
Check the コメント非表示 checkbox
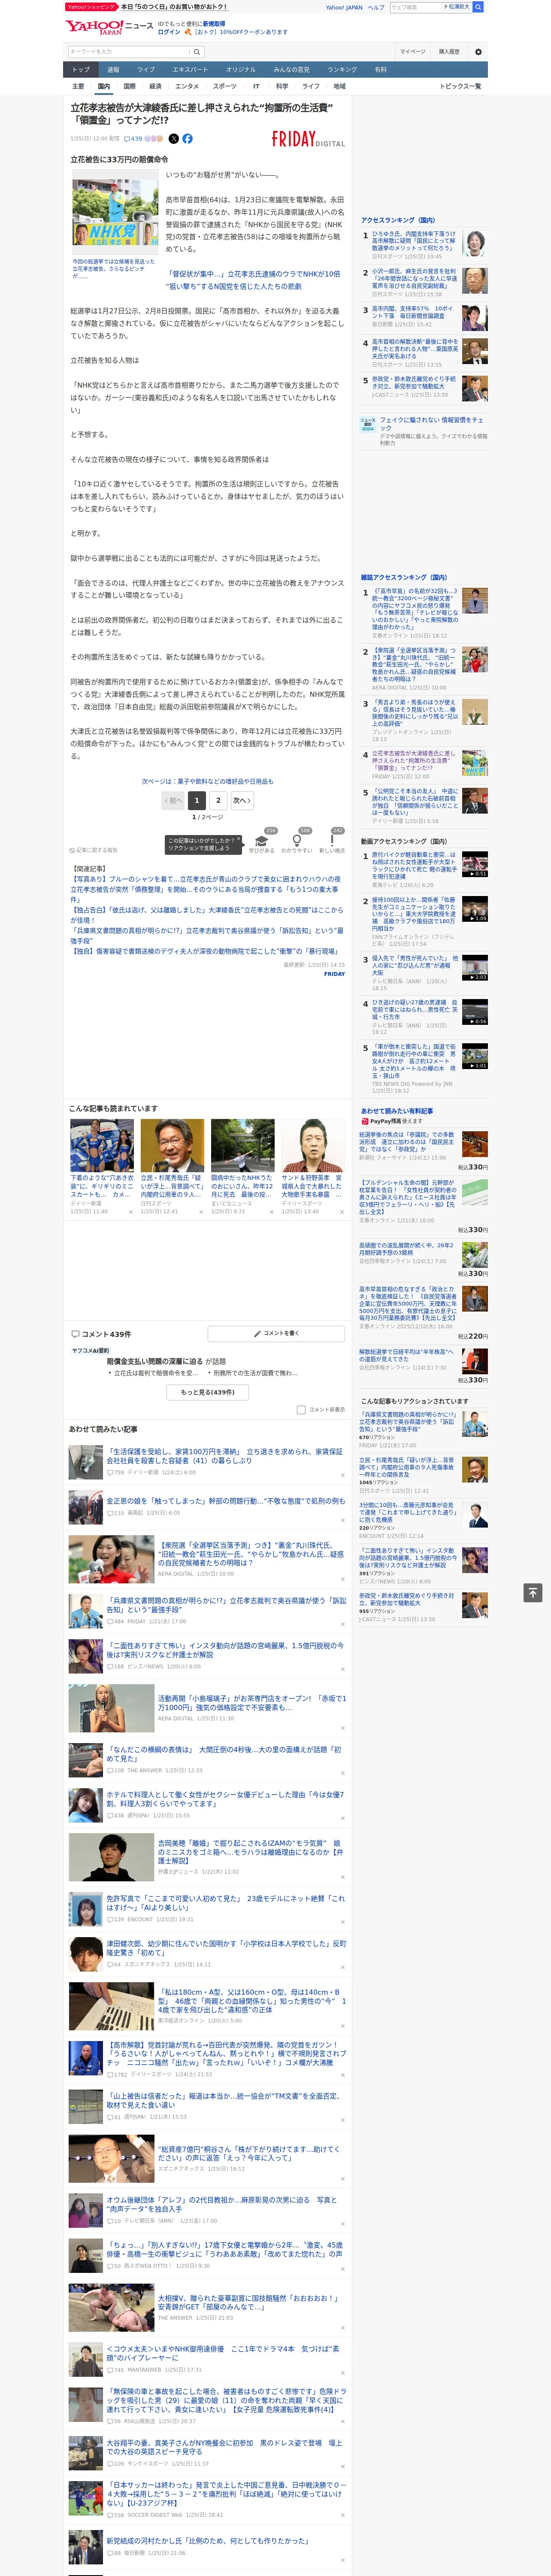pyautogui.click(x=301, y=1409)
